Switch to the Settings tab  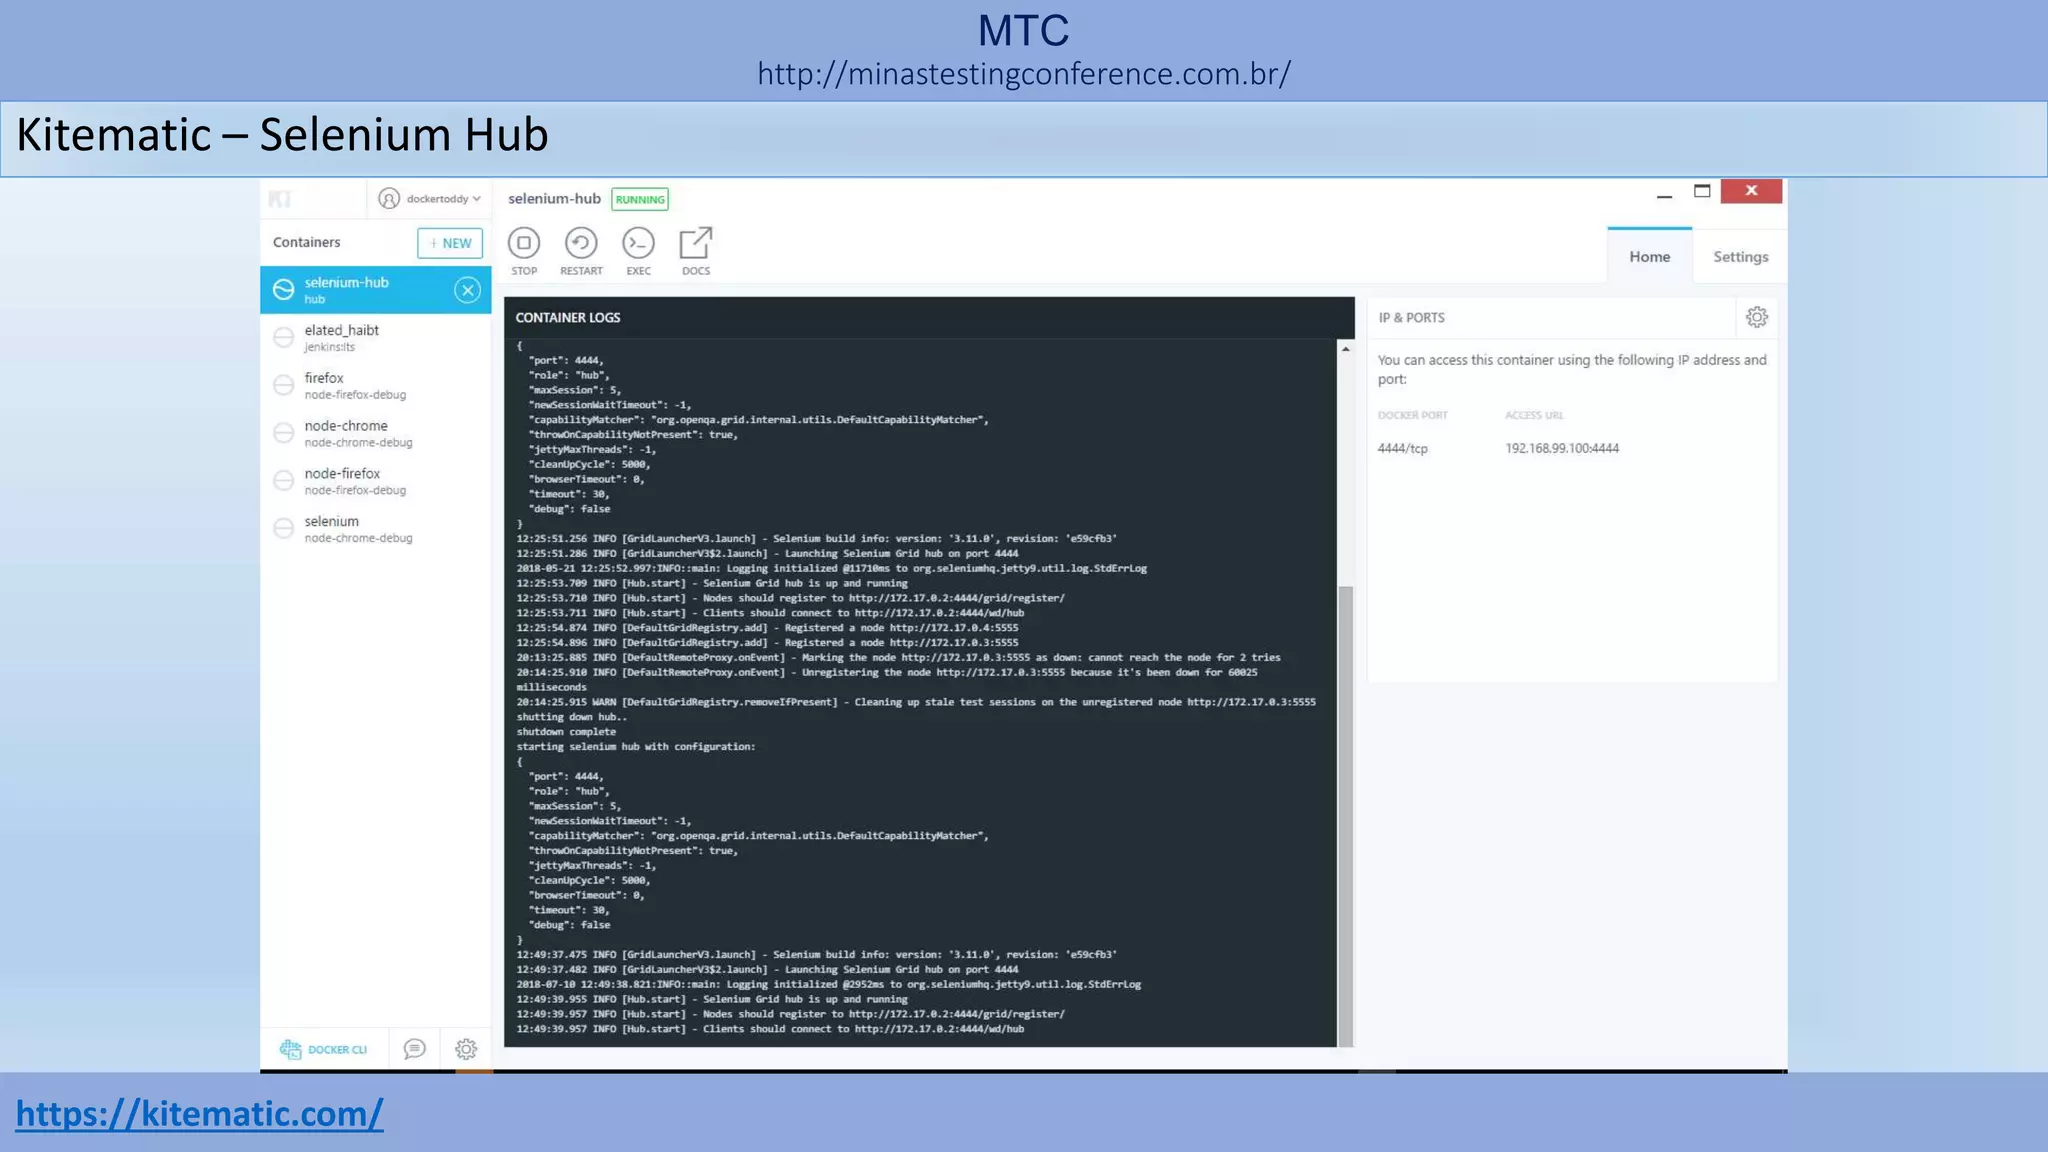click(1741, 257)
